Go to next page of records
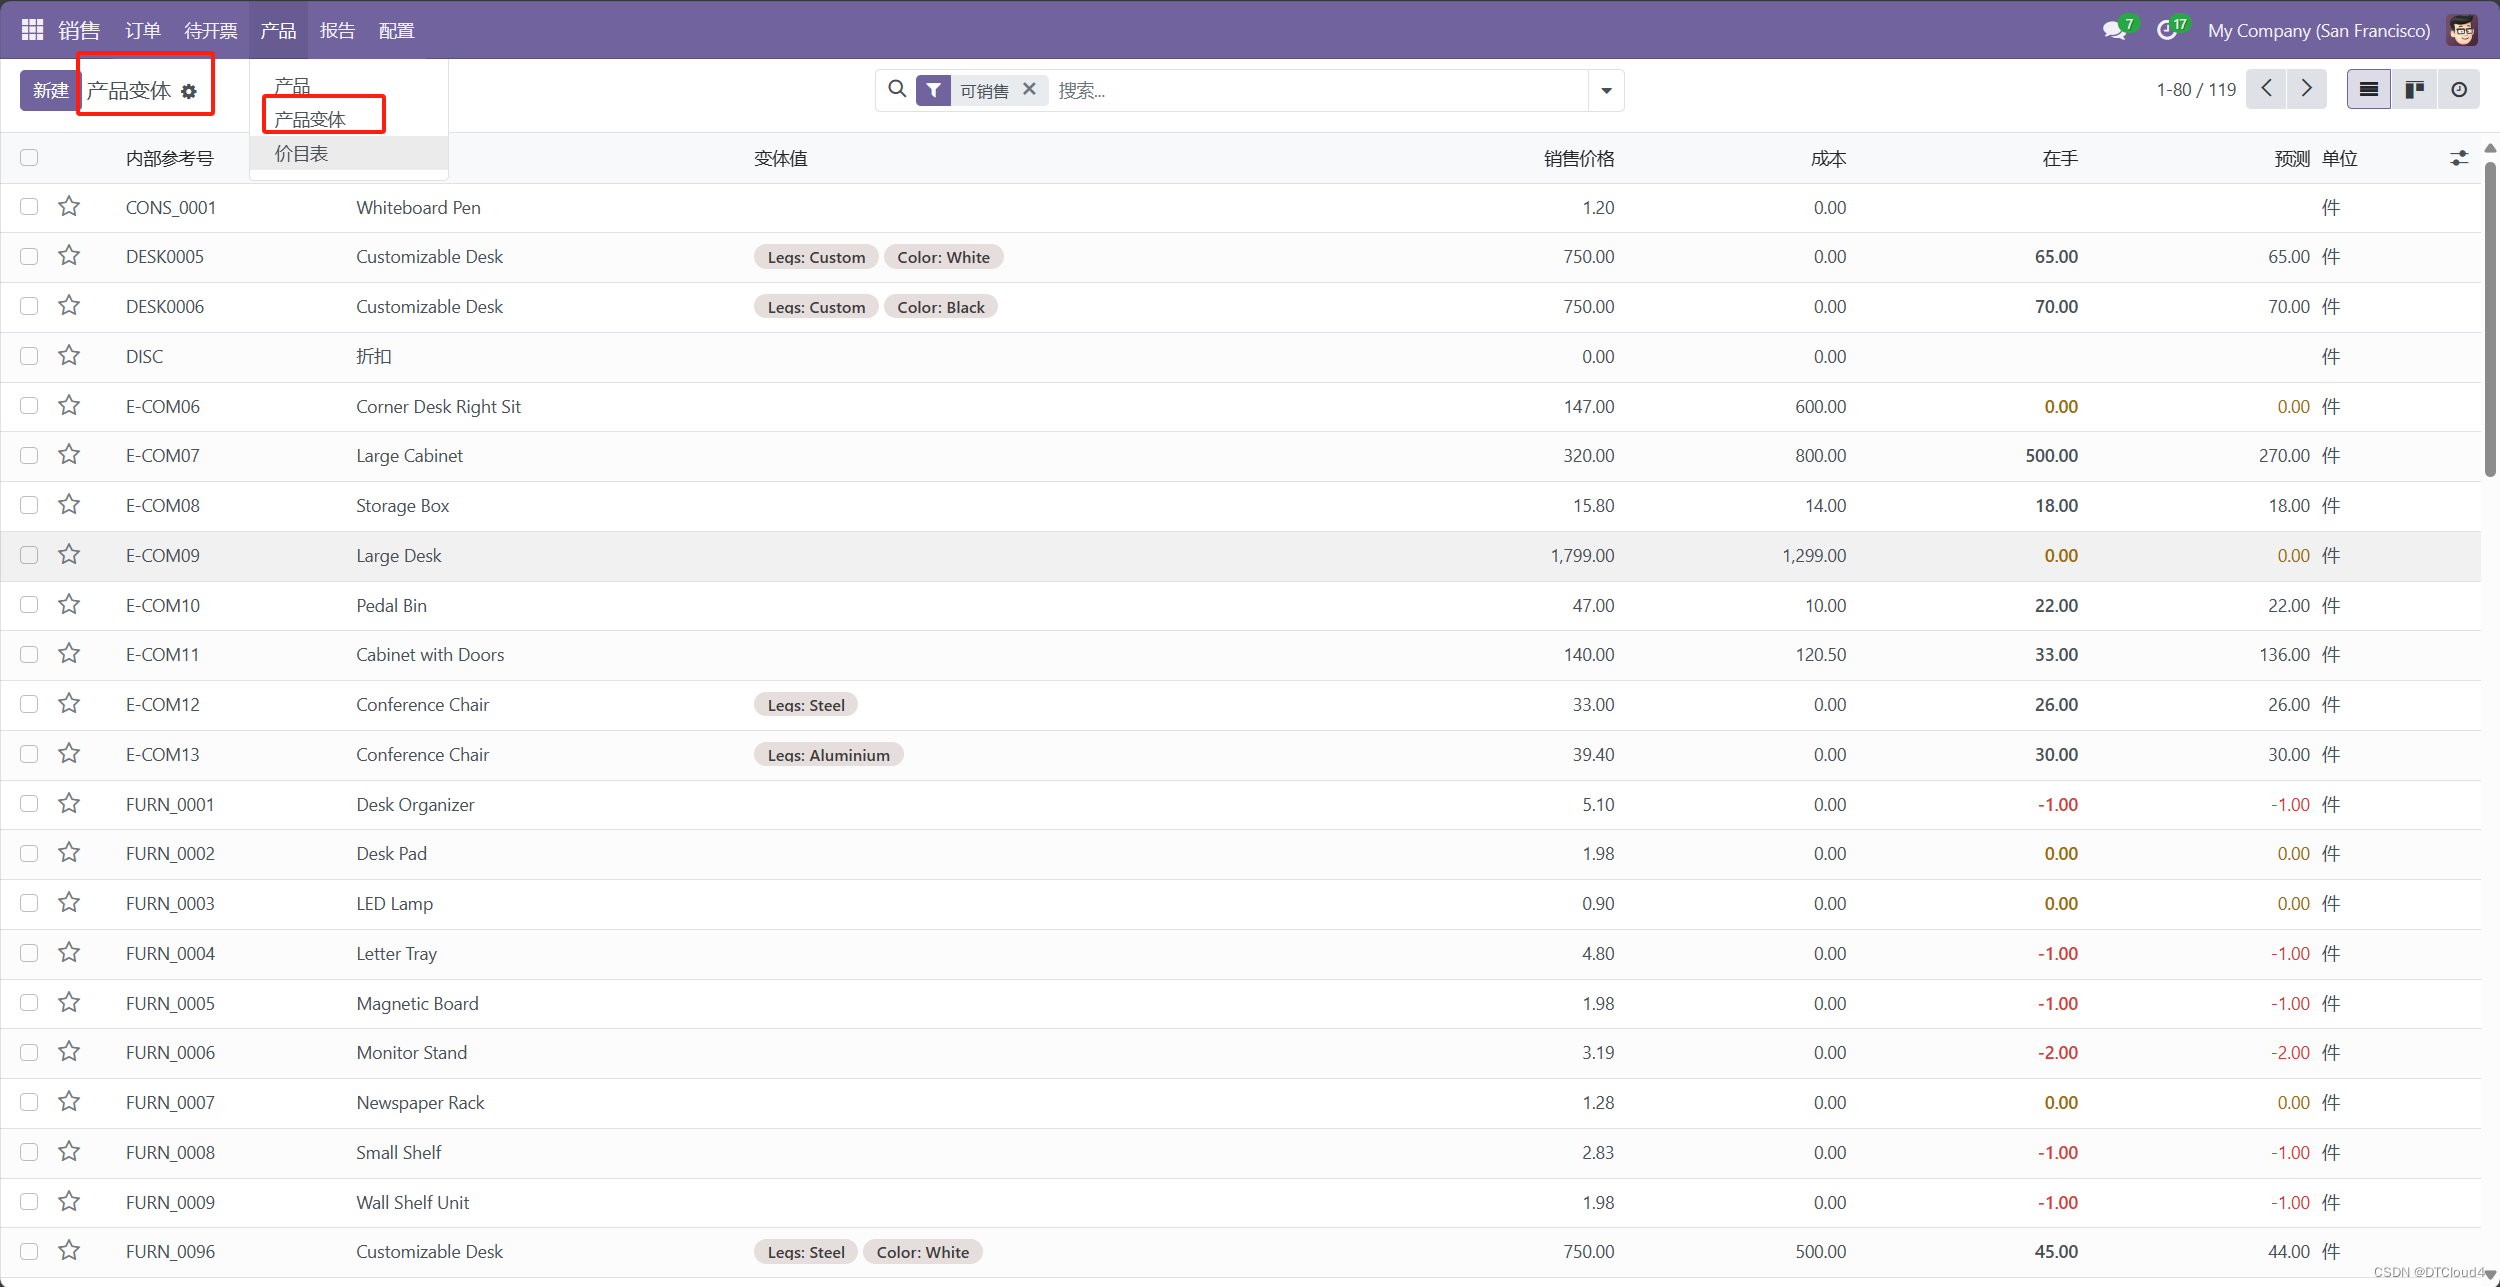 point(2306,89)
